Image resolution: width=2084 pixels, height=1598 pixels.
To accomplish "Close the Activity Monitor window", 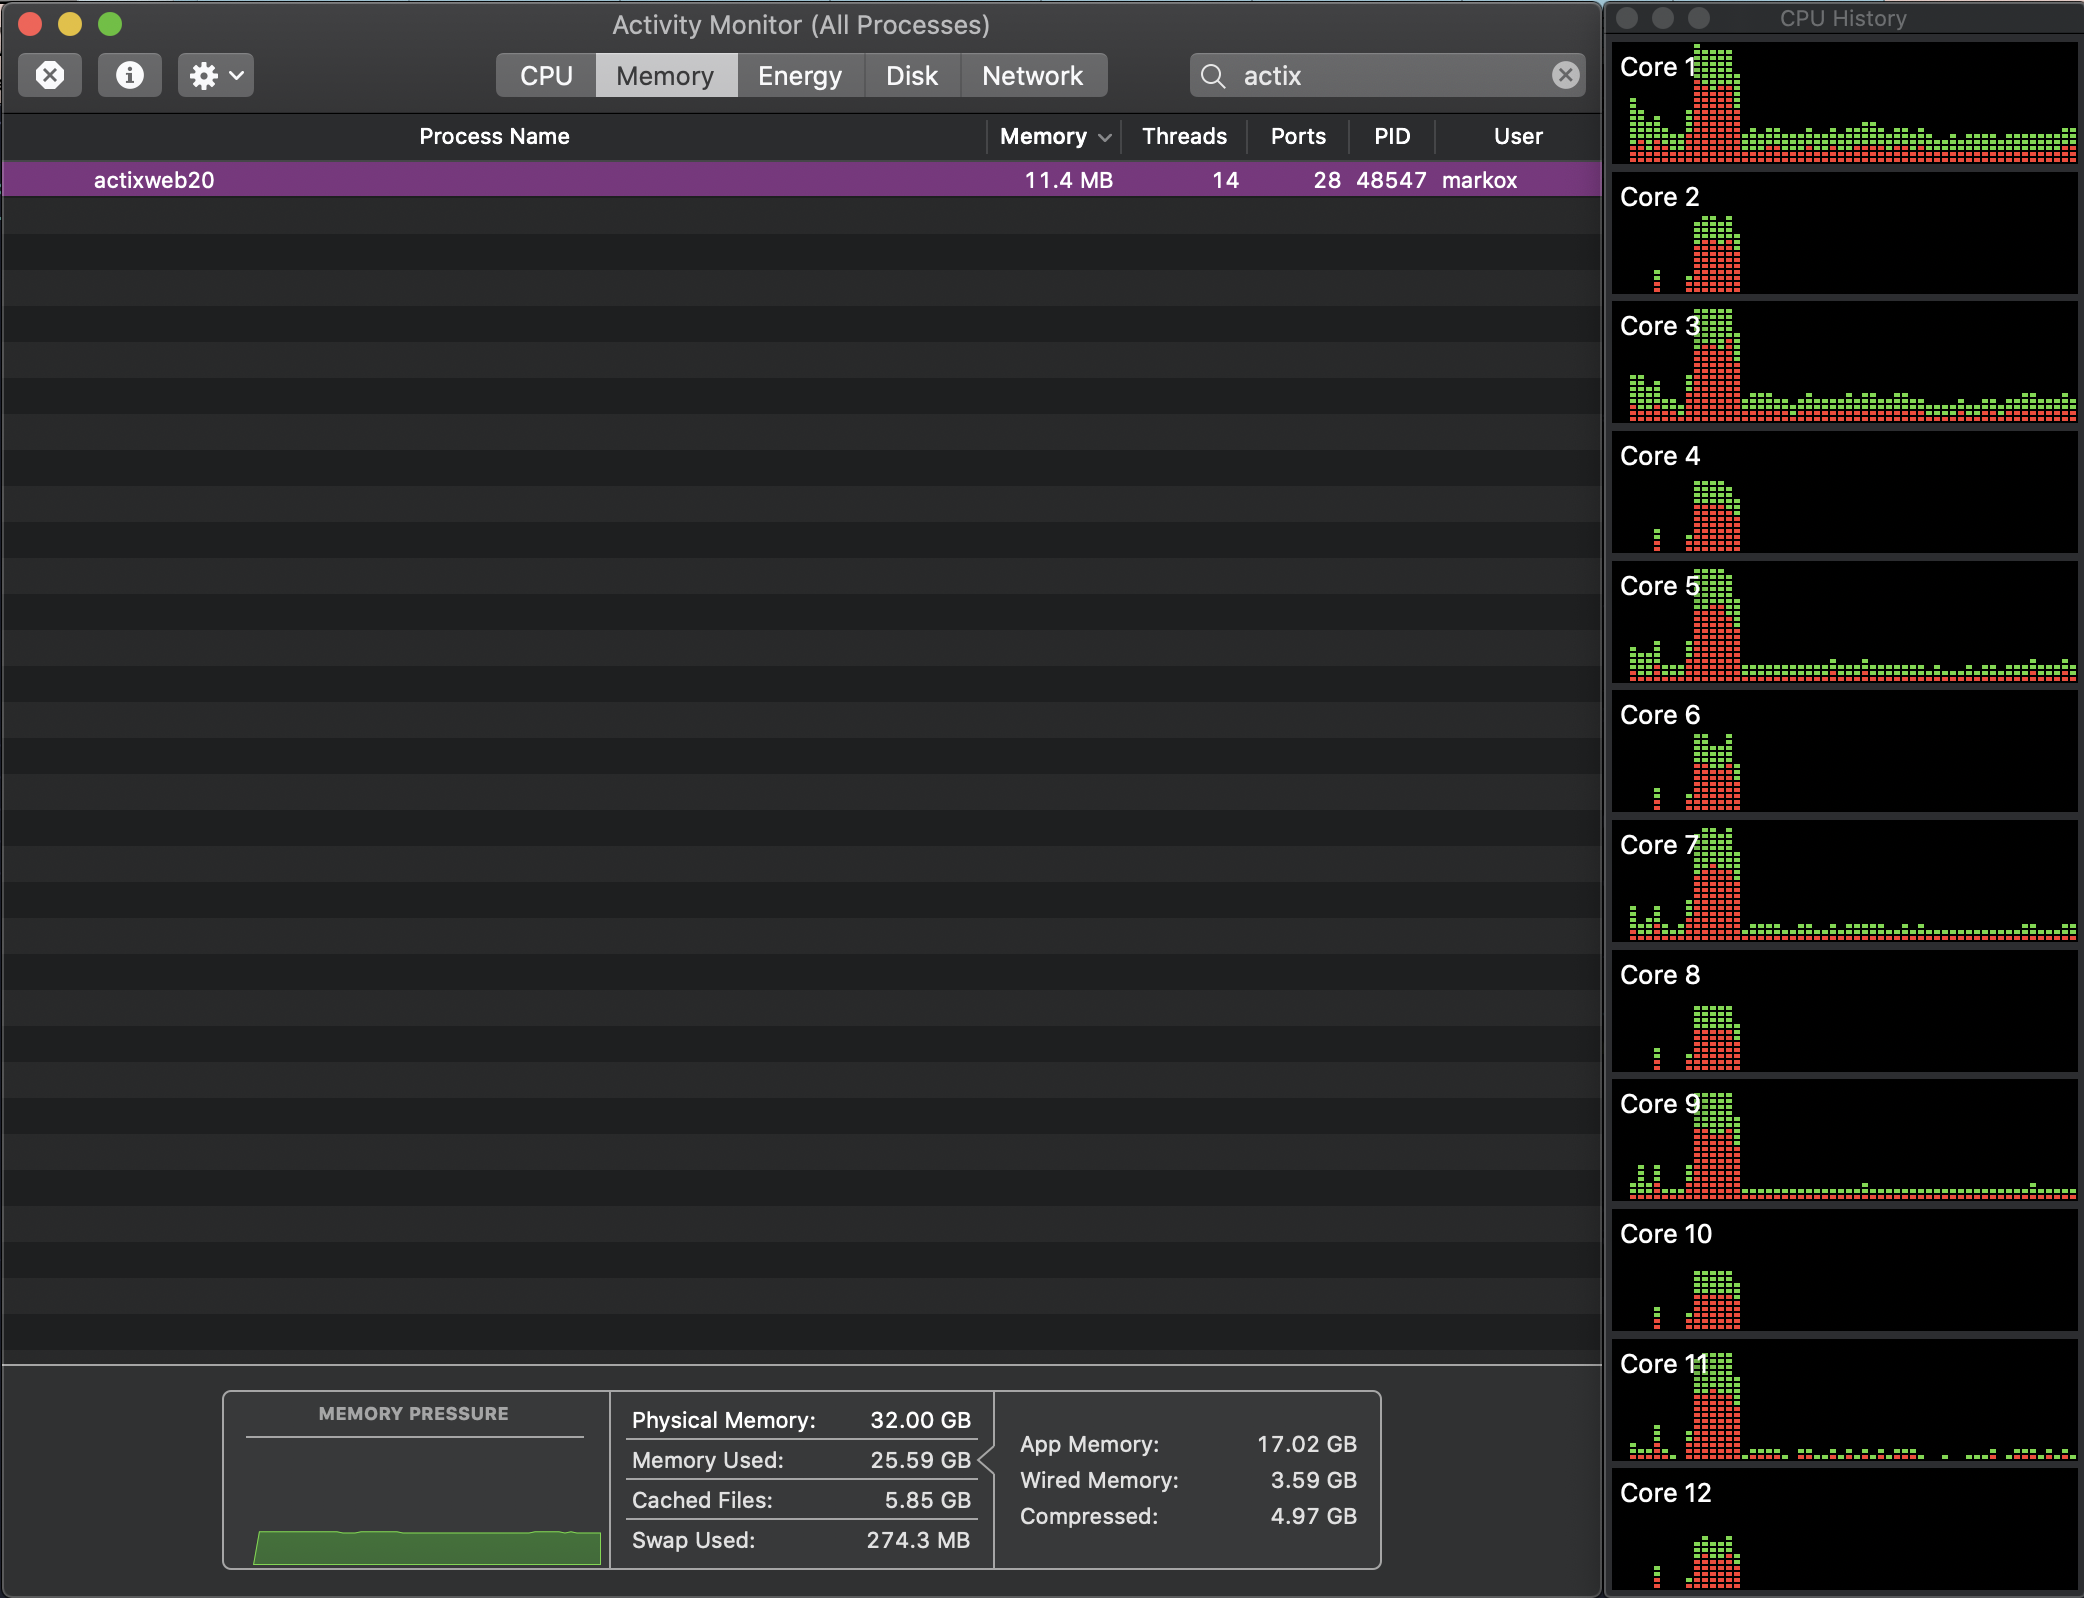I will click(30, 24).
